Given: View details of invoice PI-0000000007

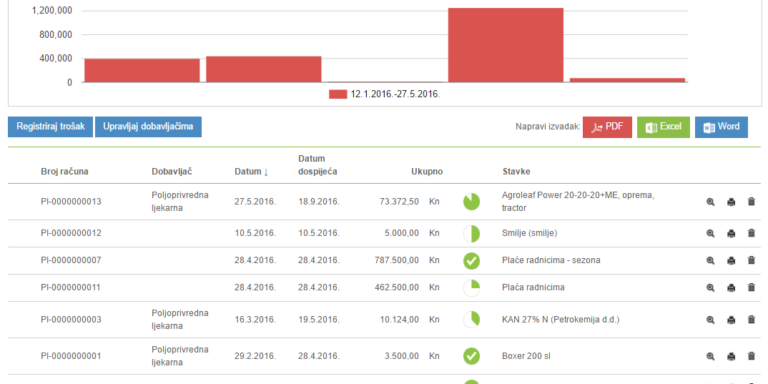Looking at the screenshot, I should 710,261.
